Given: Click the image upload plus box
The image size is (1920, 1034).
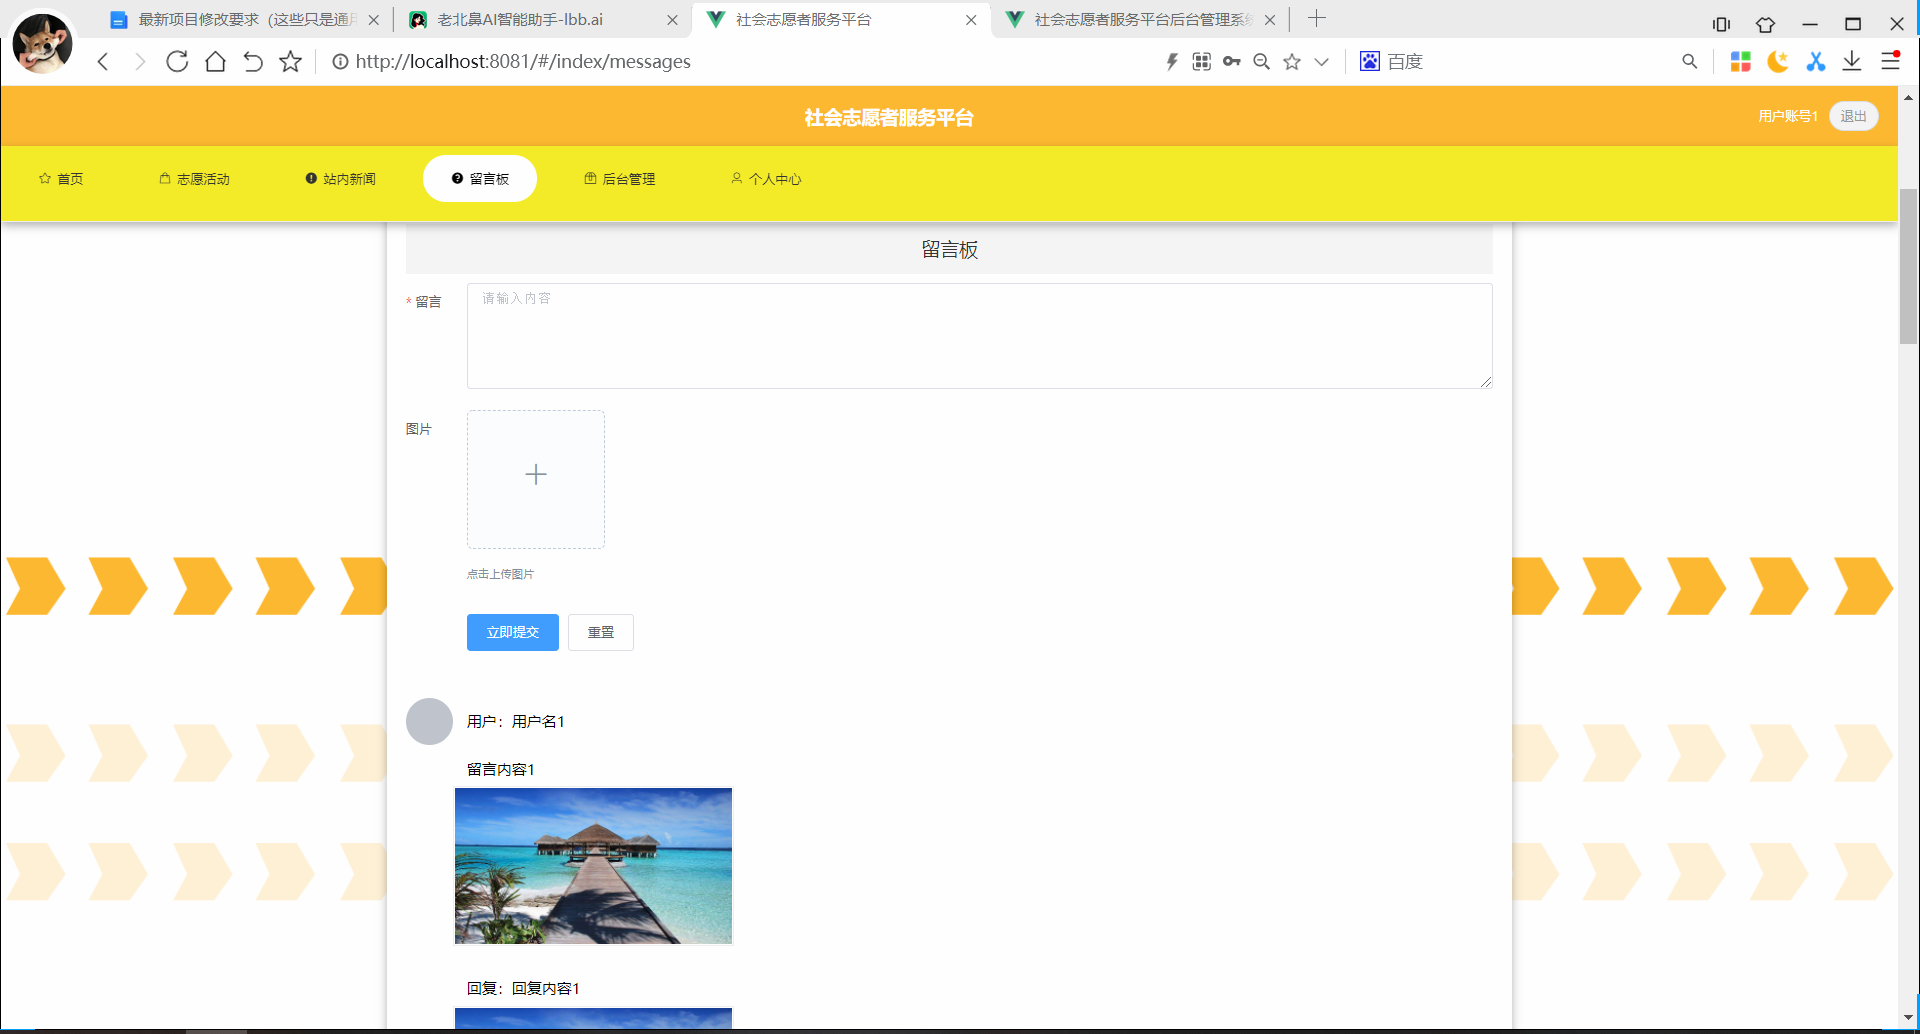Looking at the screenshot, I should [536, 479].
